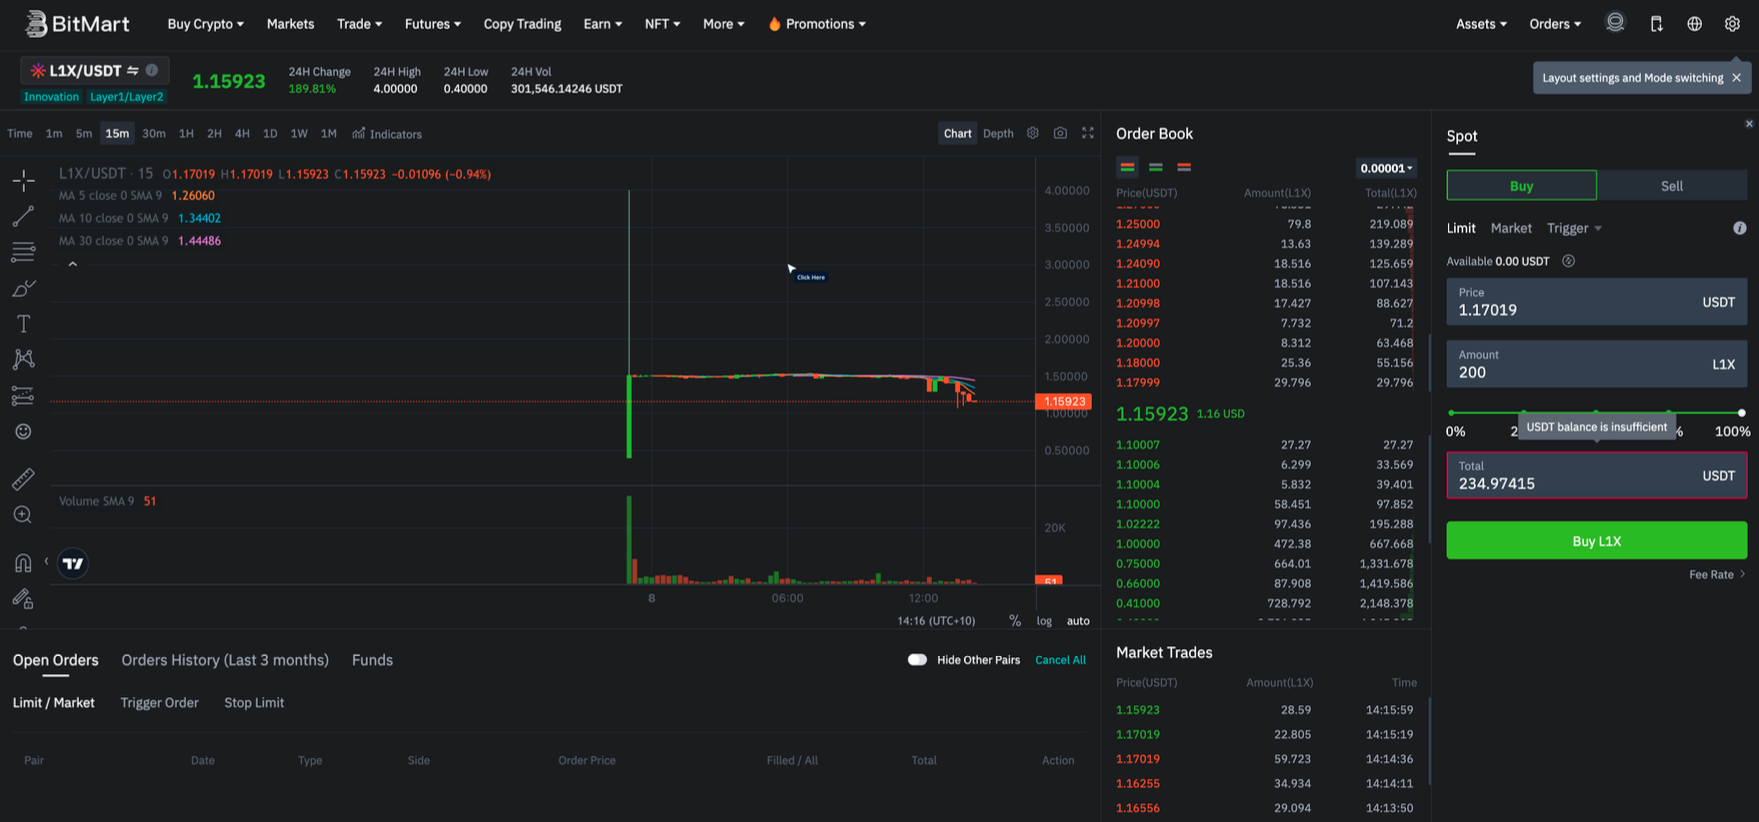Screen dimensions: 1759x822
Task: Open order book precision 0.00001 dropdown
Action: tap(1386, 168)
